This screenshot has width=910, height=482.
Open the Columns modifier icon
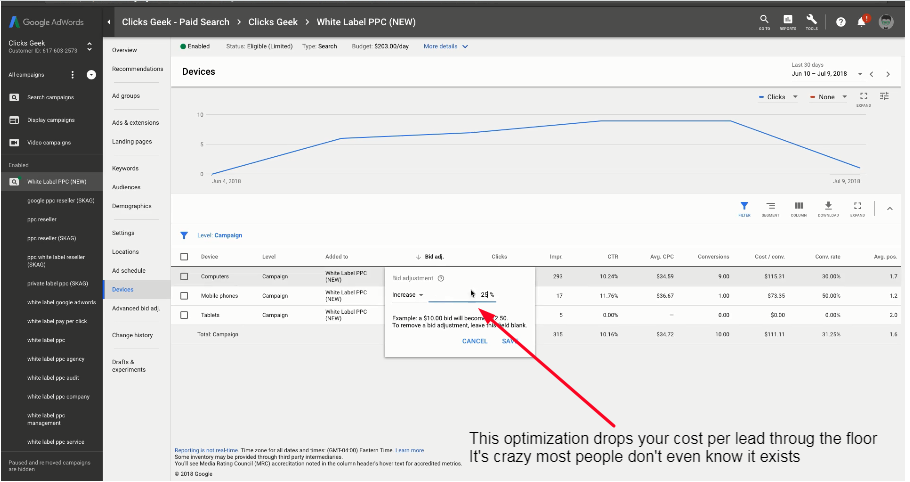(x=799, y=208)
